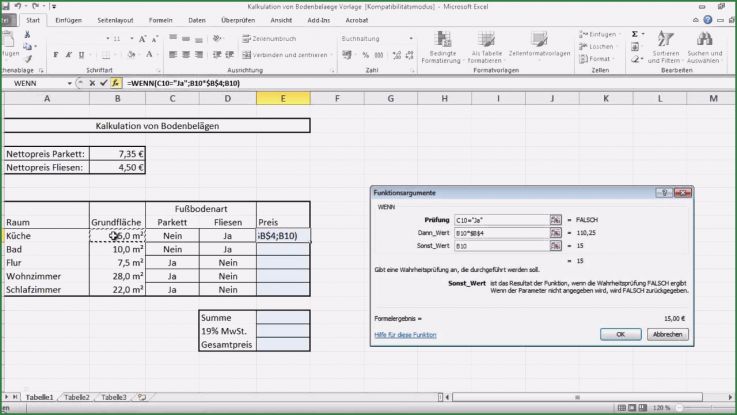This screenshot has height=415, width=737.
Task: Collapse dialog via Prüfung range selector icon
Action: (x=556, y=218)
